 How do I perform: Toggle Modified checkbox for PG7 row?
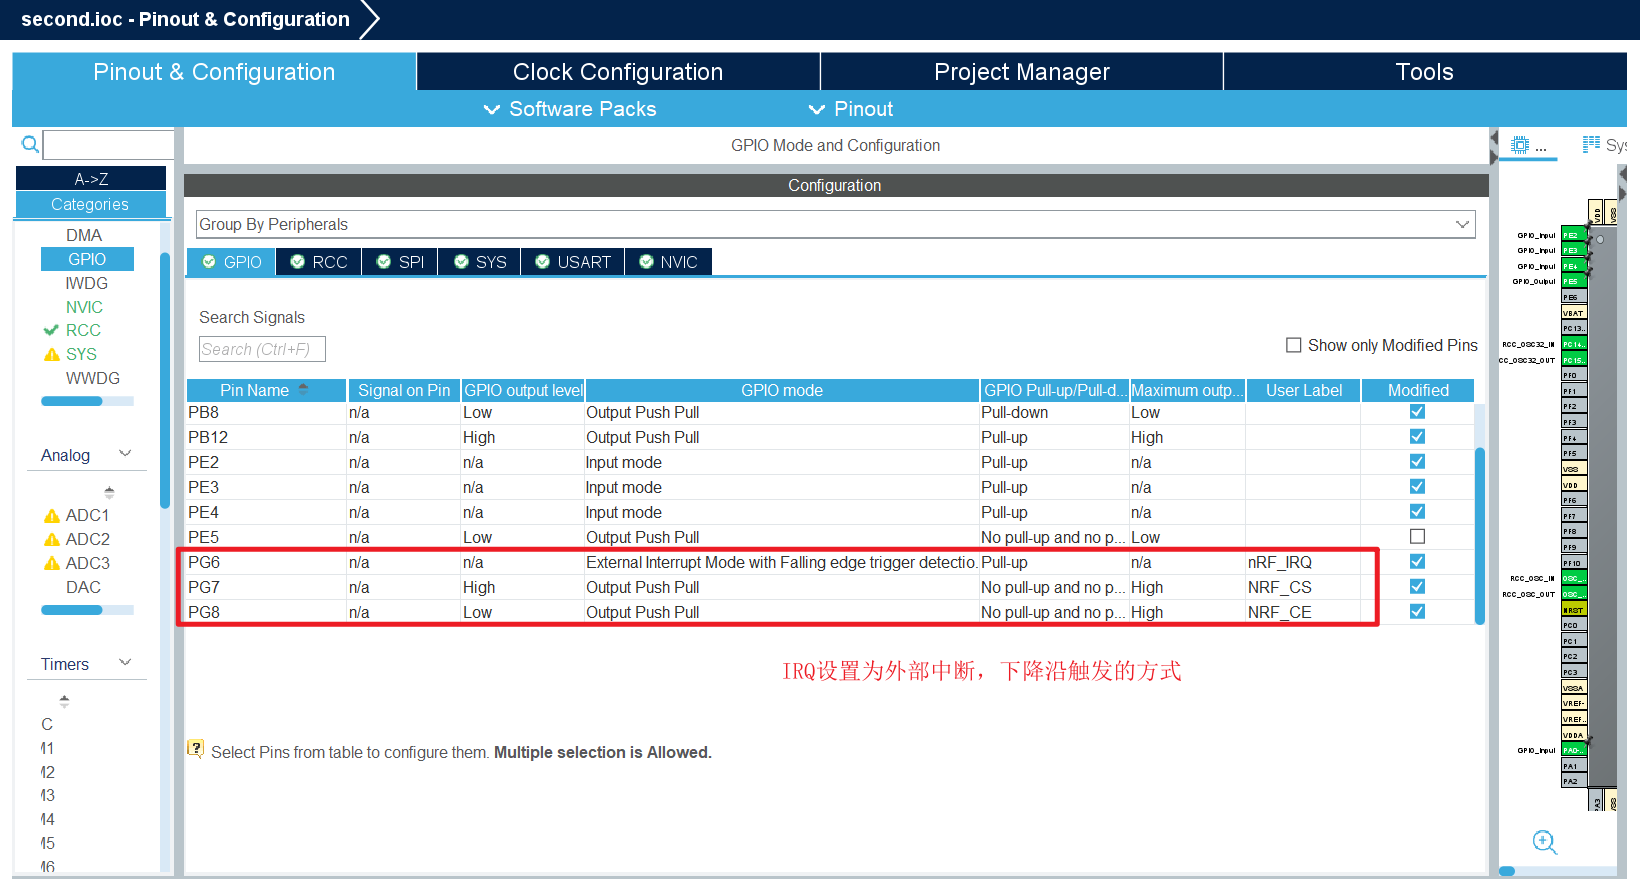1417,587
